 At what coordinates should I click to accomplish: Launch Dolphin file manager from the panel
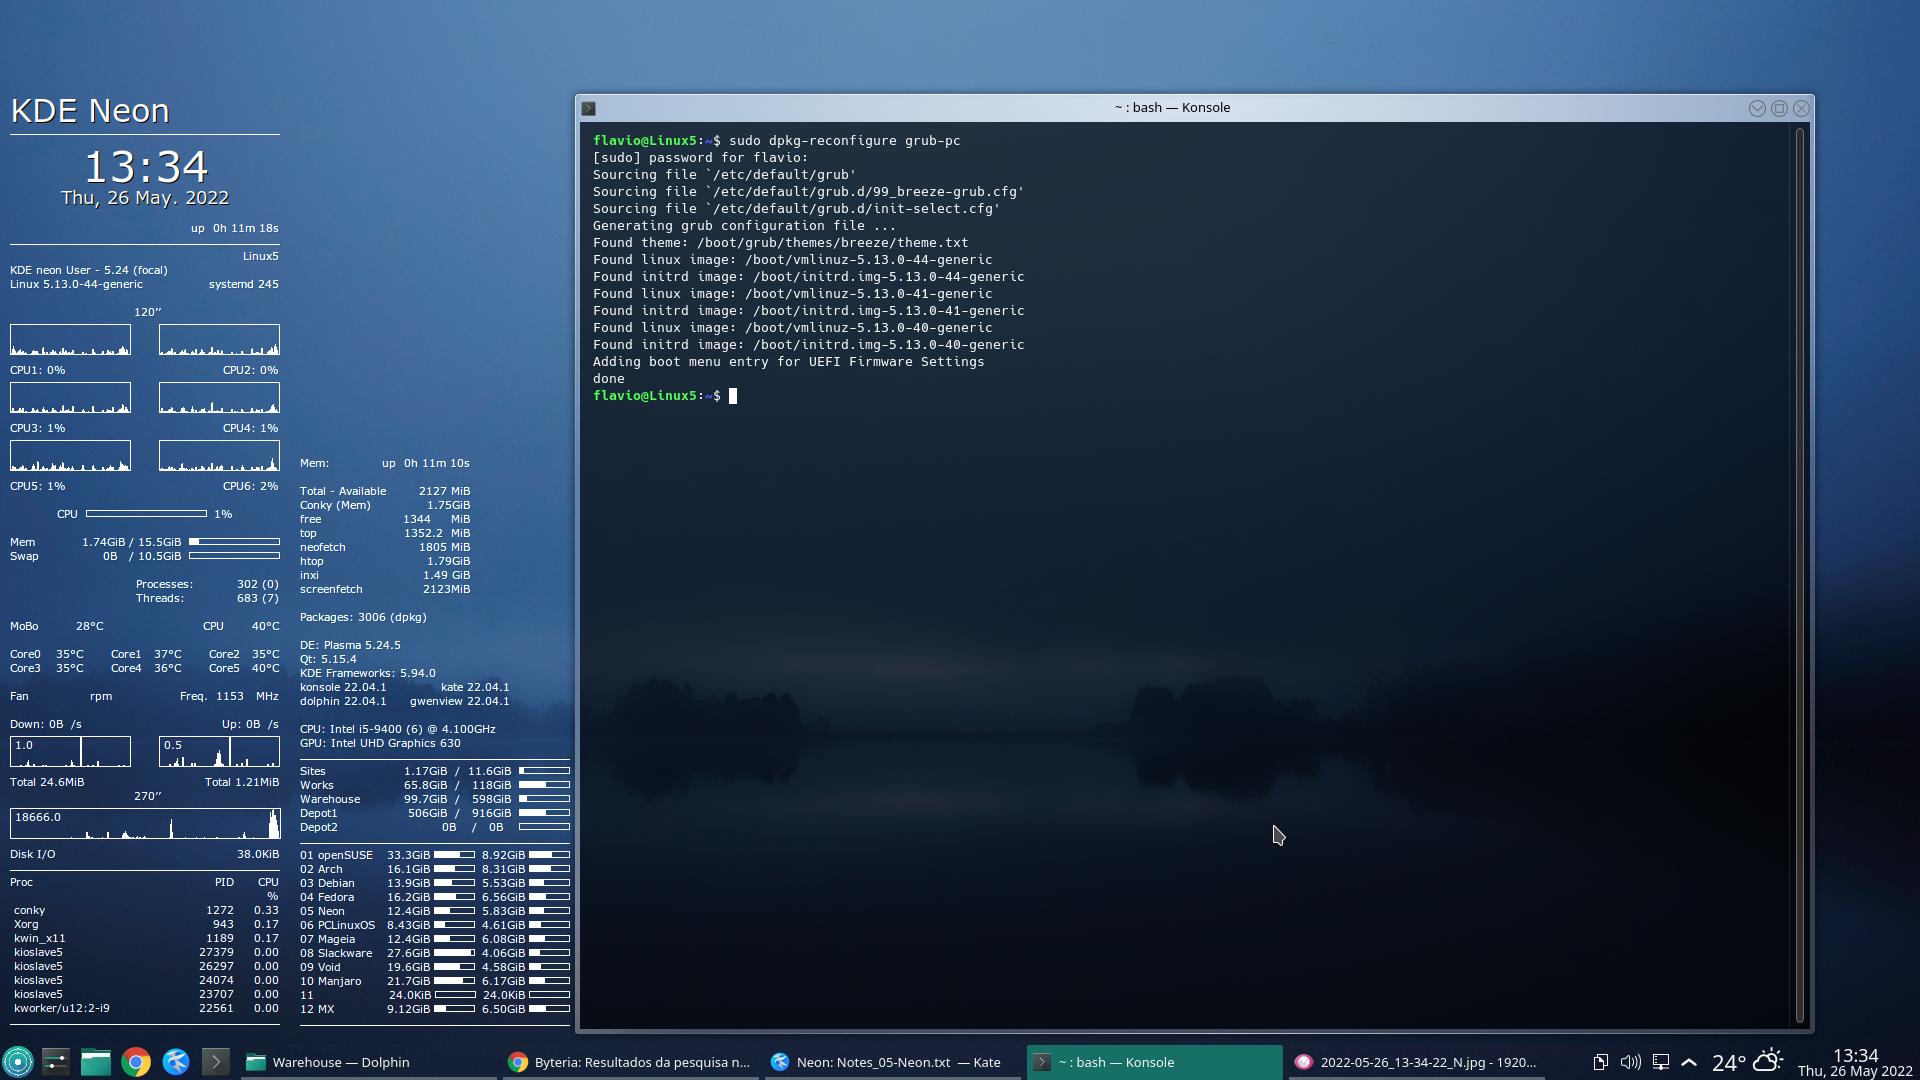pyautogui.click(x=96, y=1062)
